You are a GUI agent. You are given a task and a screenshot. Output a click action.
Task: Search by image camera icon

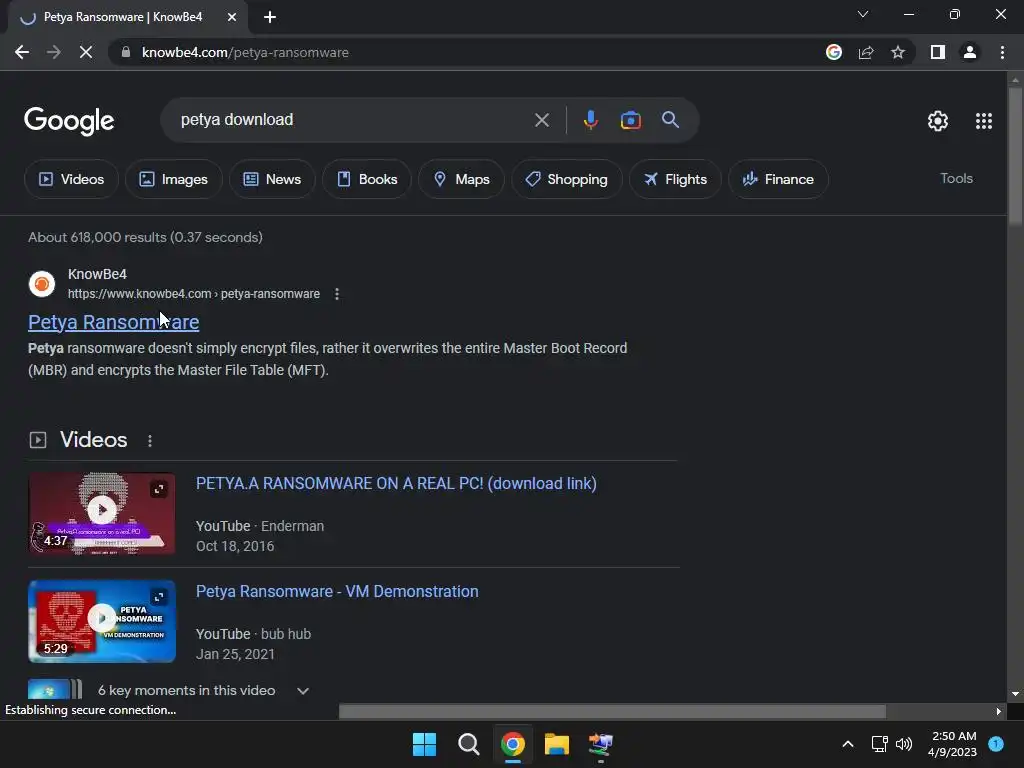click(630, 120)
